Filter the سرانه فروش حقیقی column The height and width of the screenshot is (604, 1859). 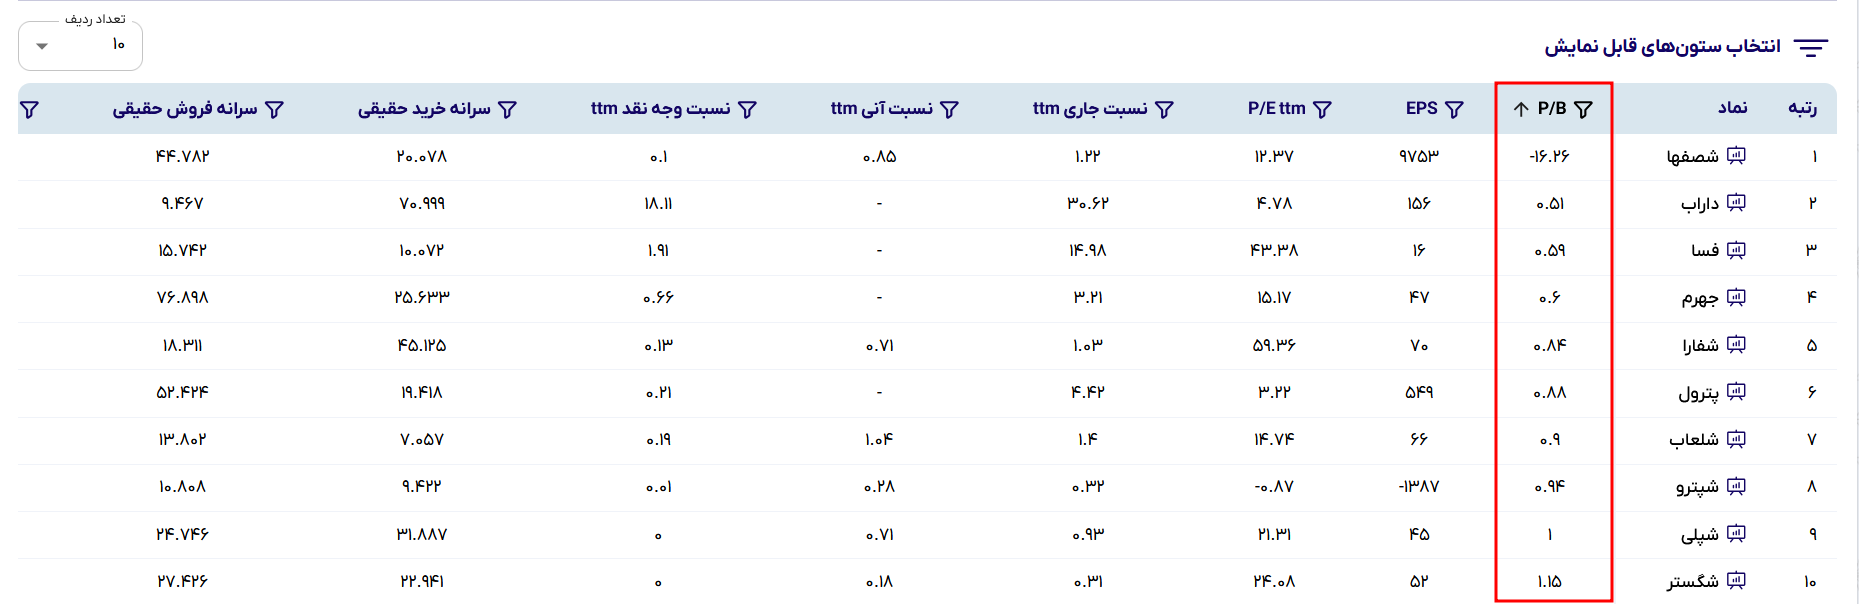(x=274, y=109)
